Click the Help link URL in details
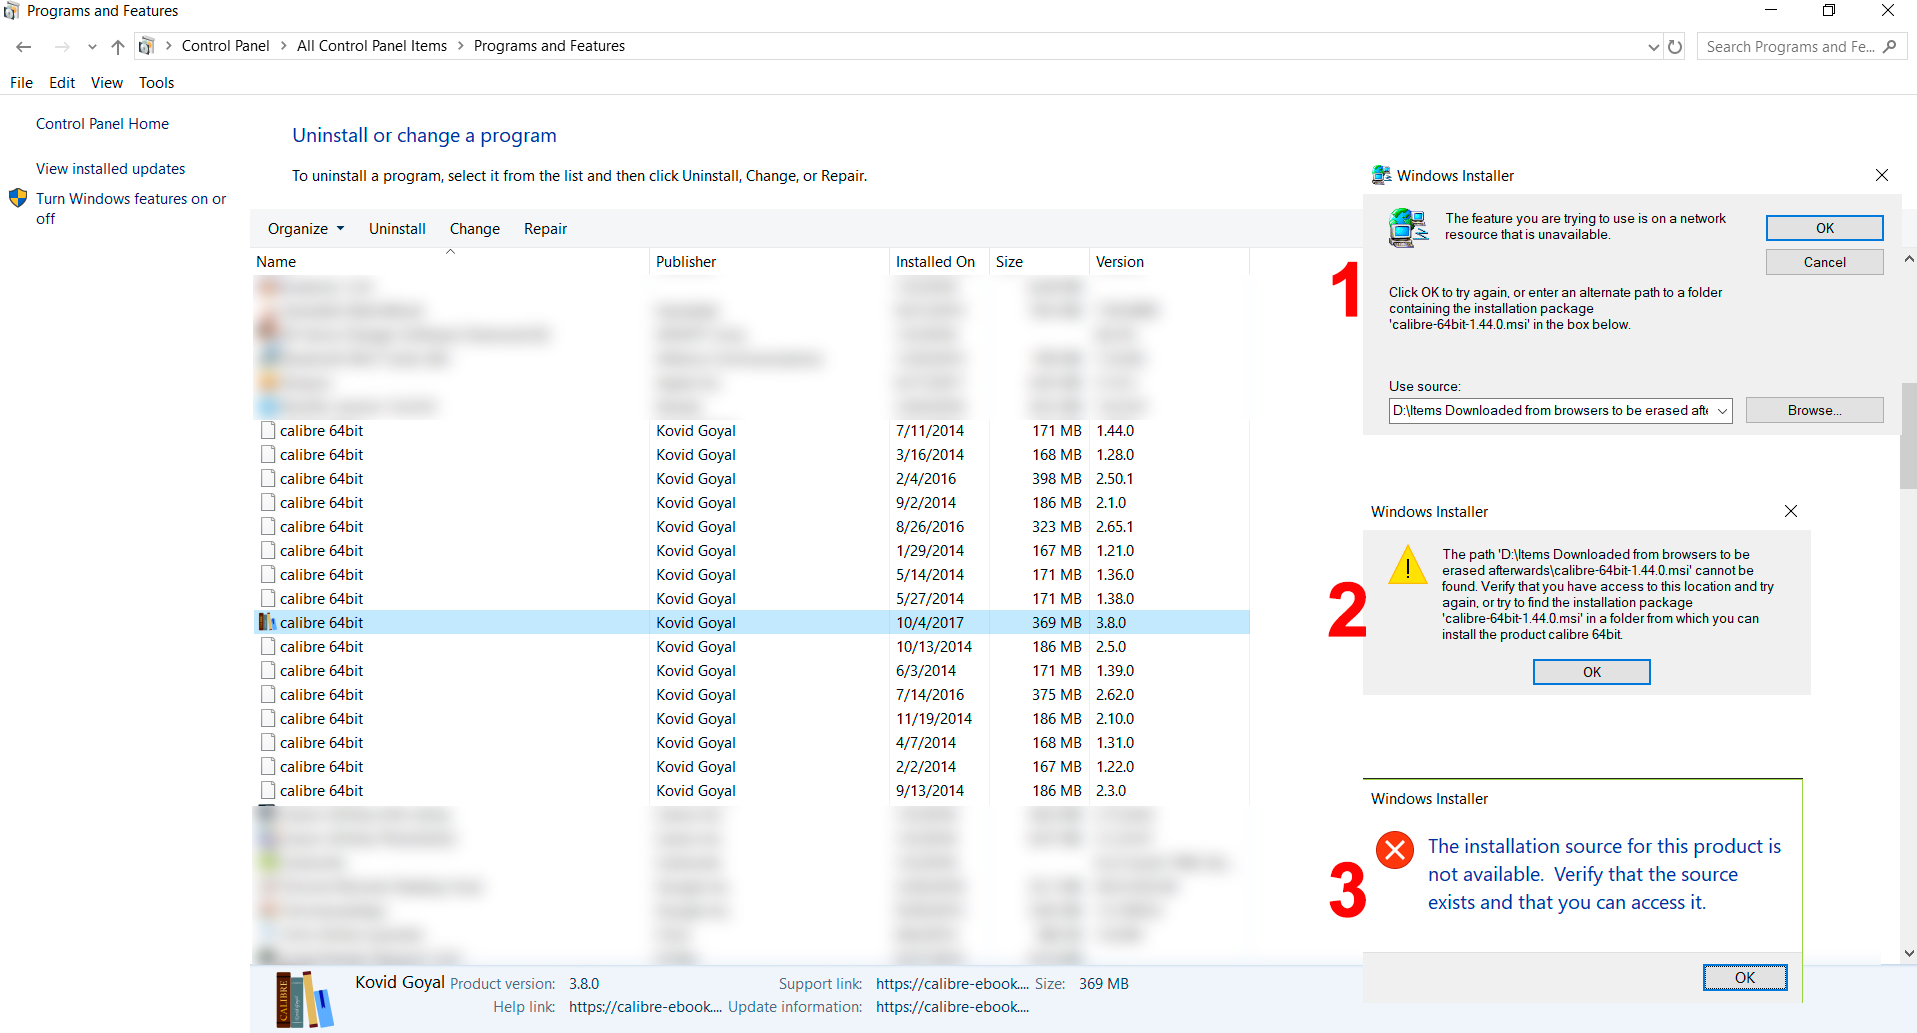The width and height of the screenshot is (1917, 1033). click(645, 1007)
